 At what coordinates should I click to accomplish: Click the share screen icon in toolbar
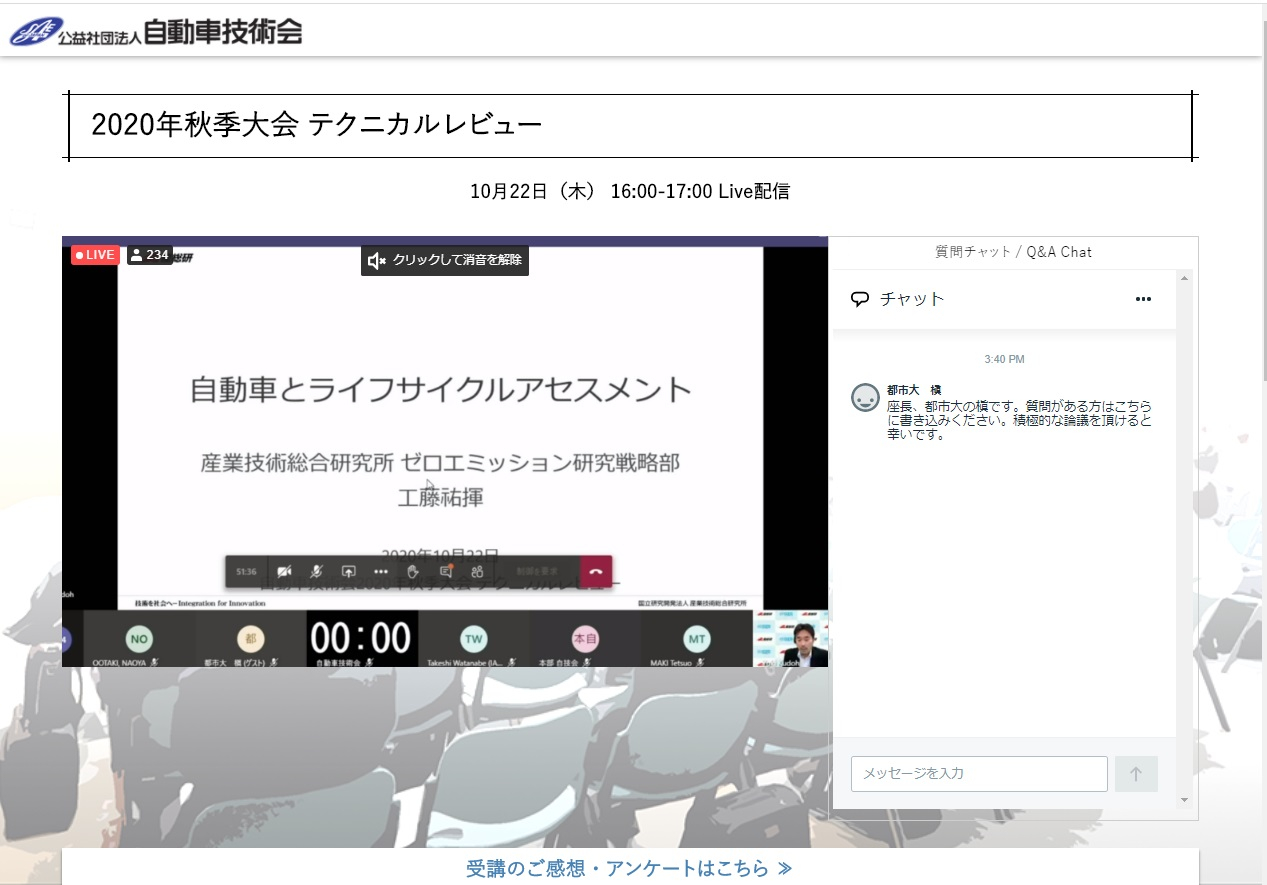(348, 571)
